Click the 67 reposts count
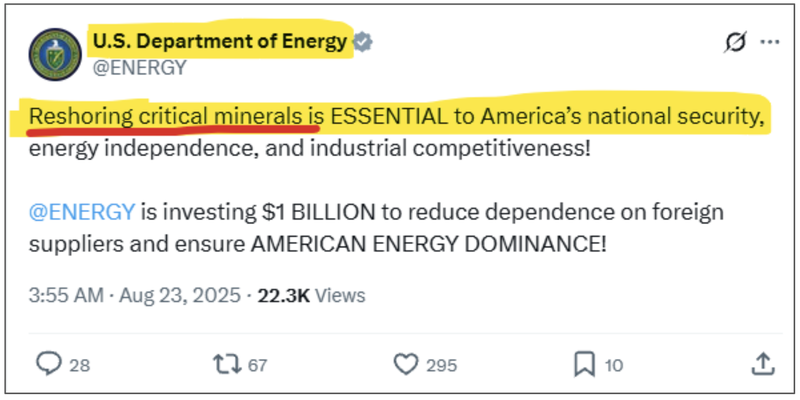Screen dimensions: 800x400 (x=257, y=364)
